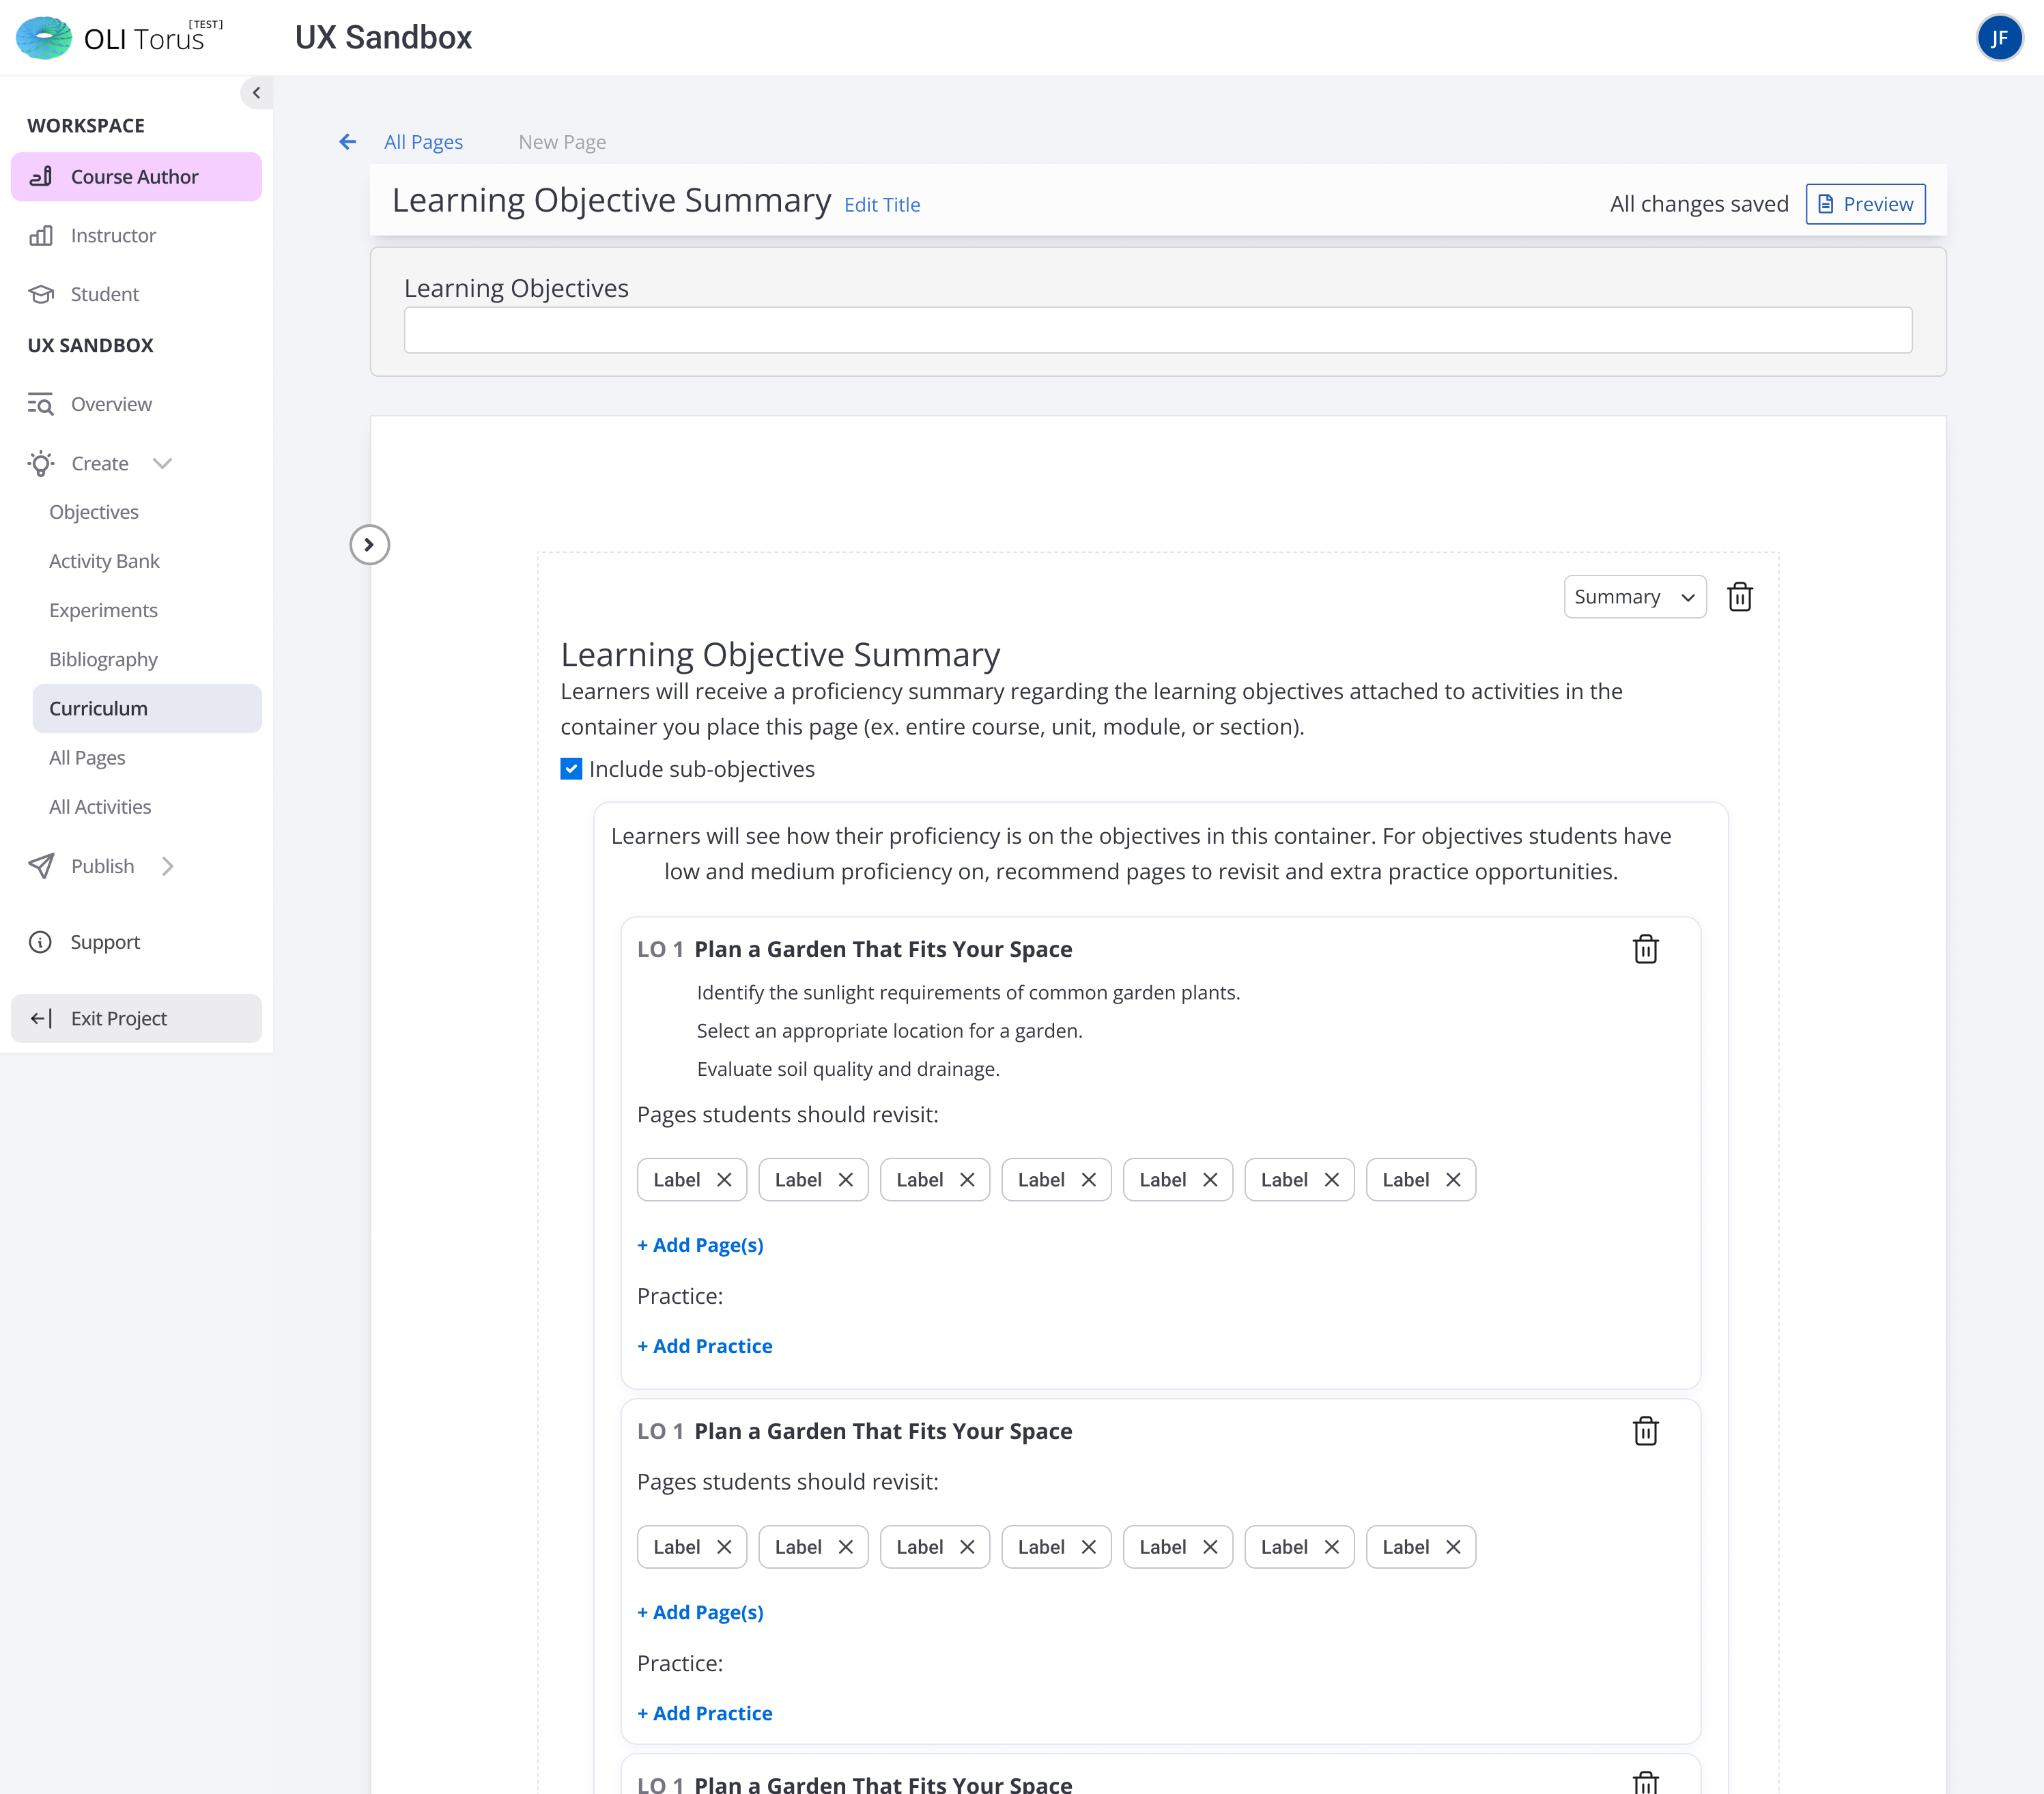The height and width of the screenshot is (1794, 2044).
Task: Click + Add Practice in first LO card
Action: (705, 1346)
